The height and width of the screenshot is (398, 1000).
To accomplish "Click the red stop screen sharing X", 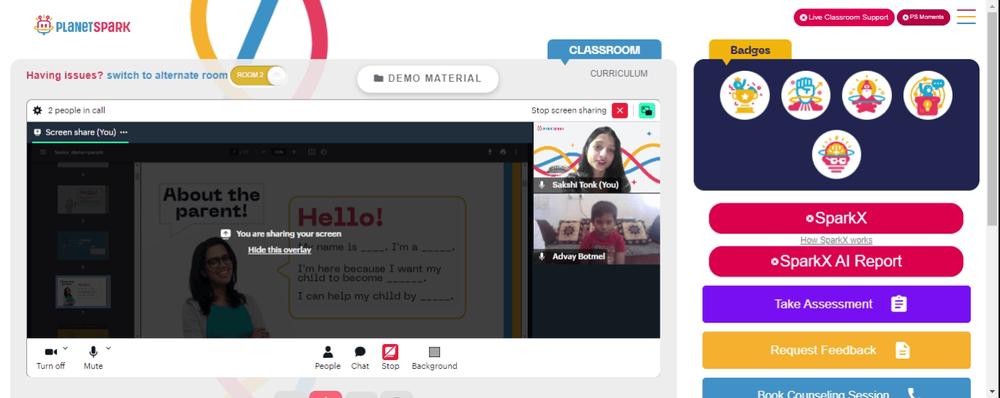I will 619,110.
